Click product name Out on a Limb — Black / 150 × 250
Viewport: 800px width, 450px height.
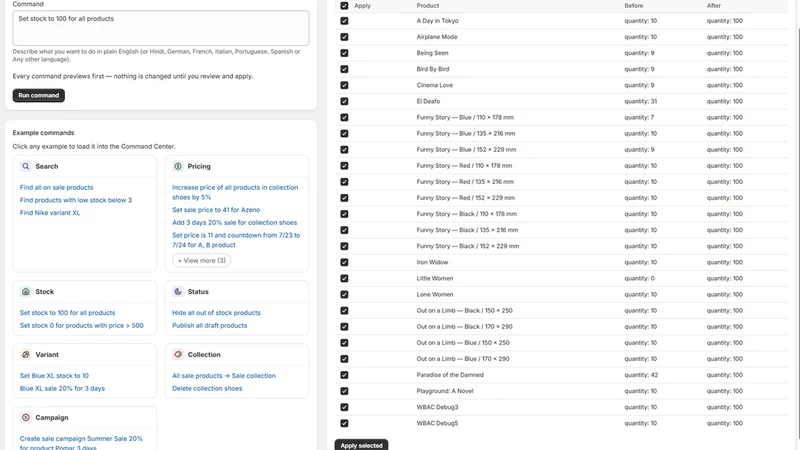[464, 311]
